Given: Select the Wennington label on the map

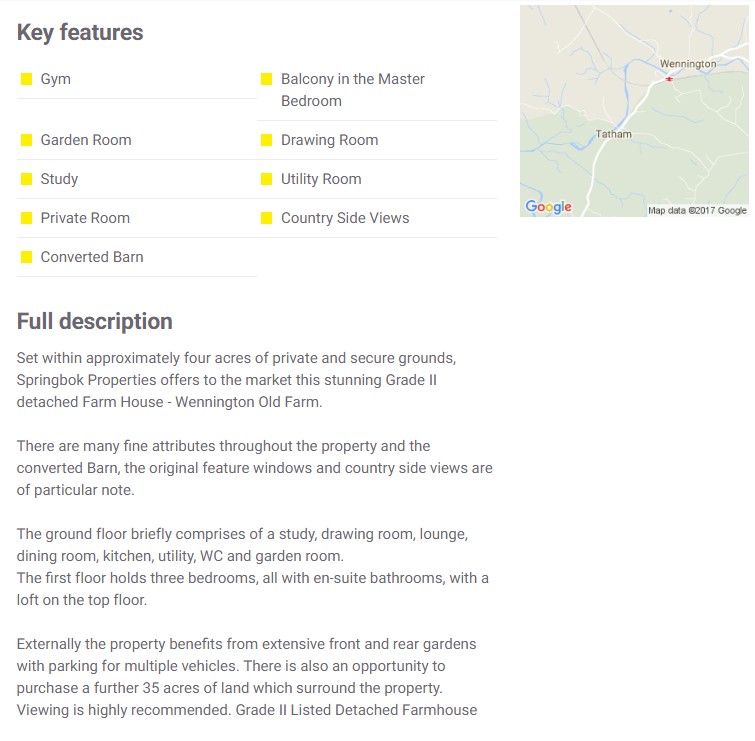Looking at the screenshot, I should point(688,64).
